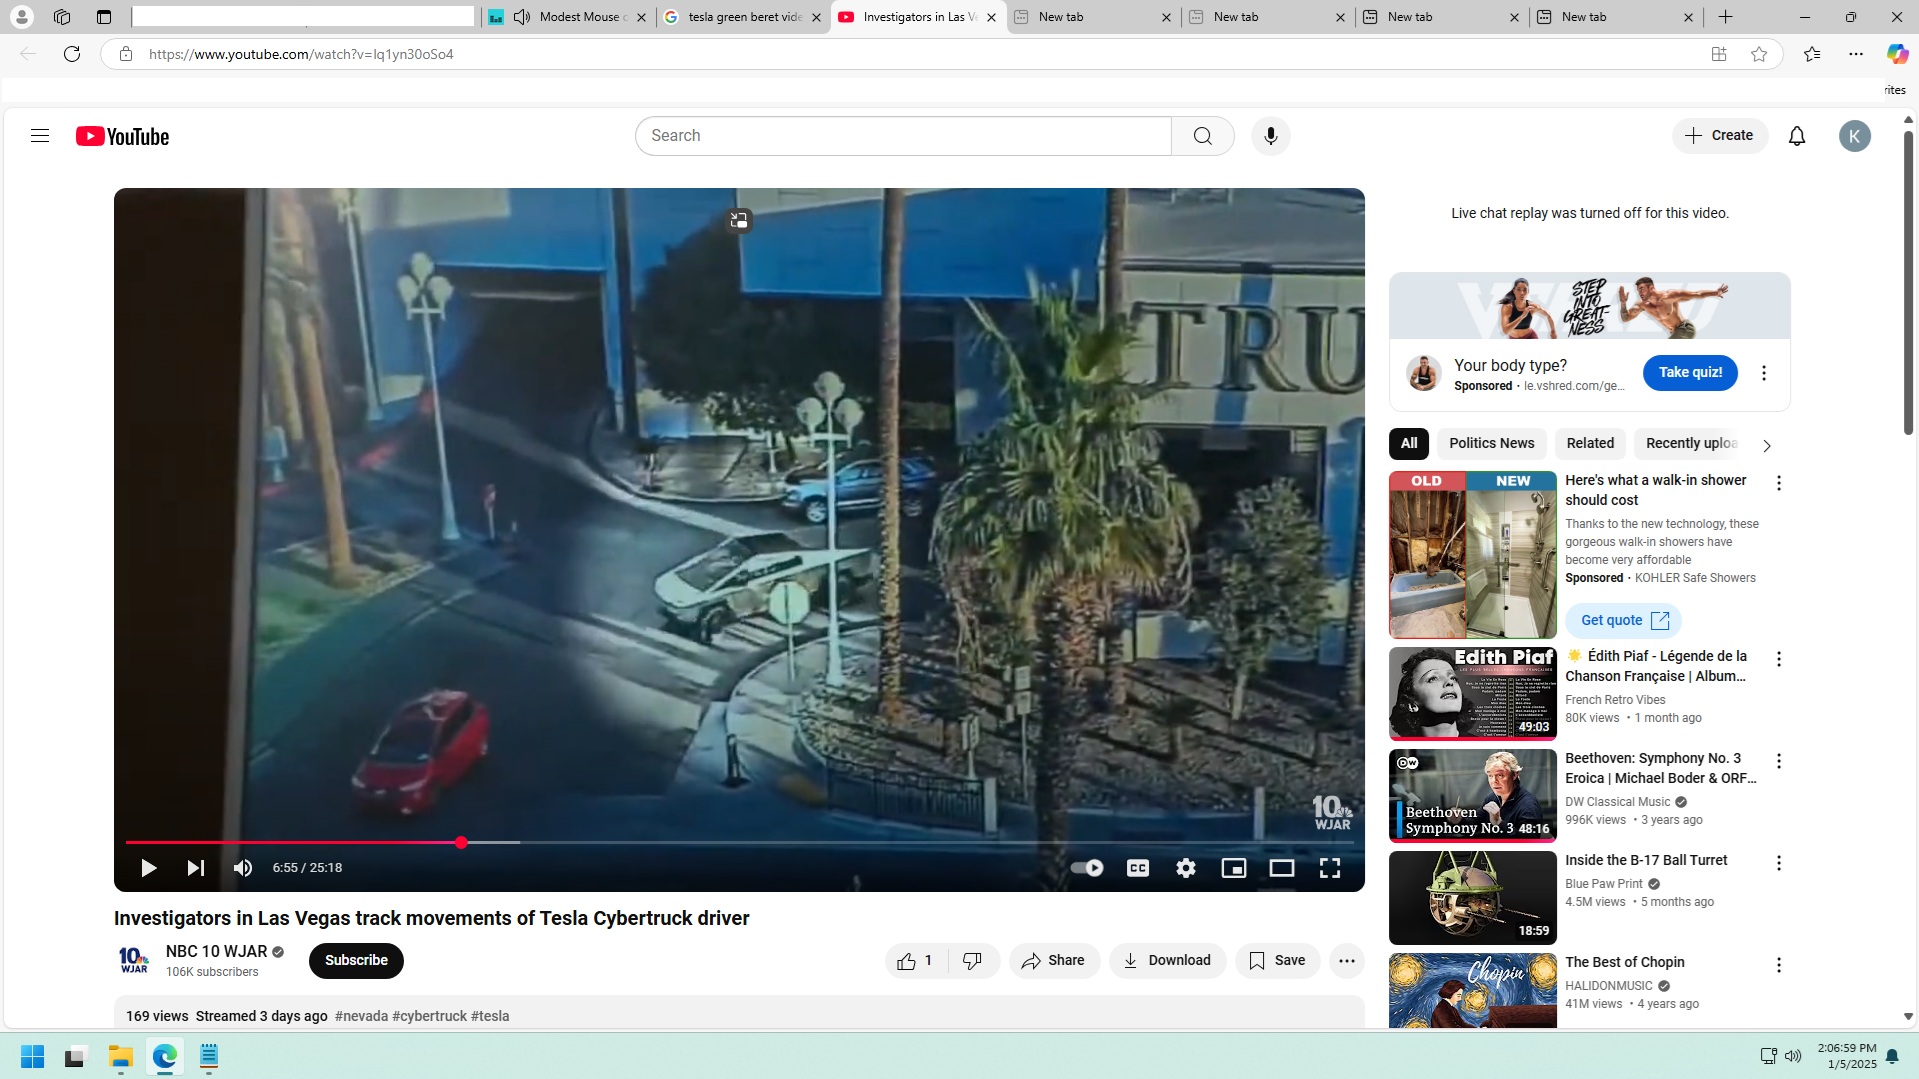This screenshot has height=1079, width=1919.
Task: Download the video
Action: click(x=1167, y=961)
